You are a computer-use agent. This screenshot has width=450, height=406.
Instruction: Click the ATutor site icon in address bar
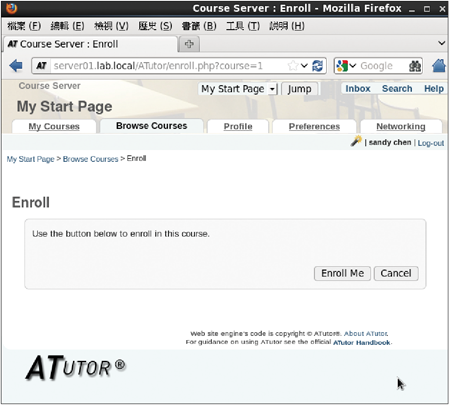[x=41, y=66]
